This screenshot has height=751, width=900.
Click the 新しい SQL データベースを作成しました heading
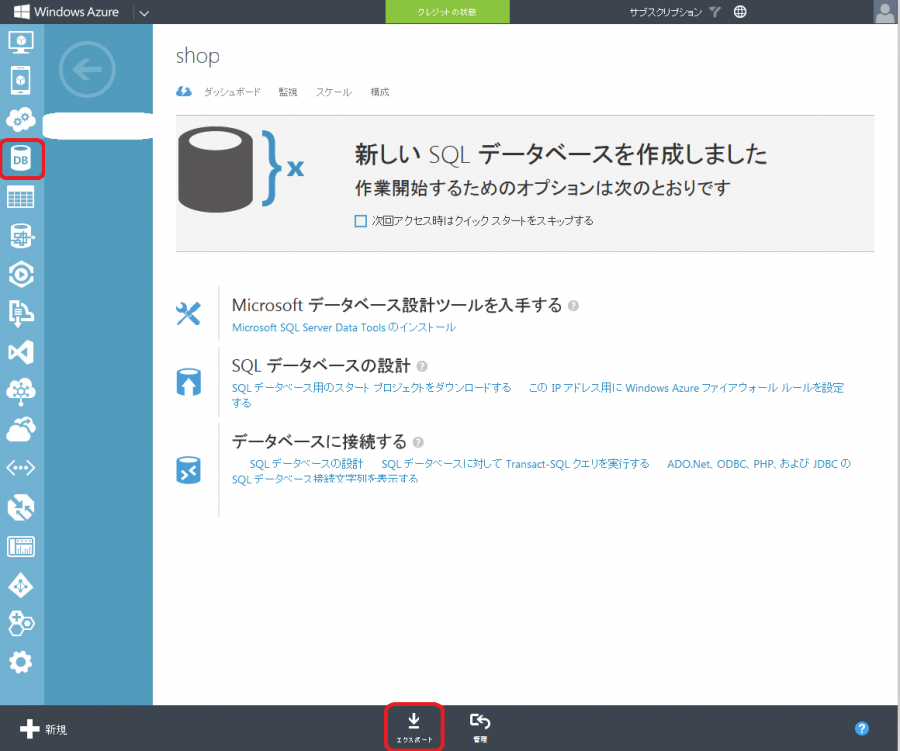pyautogui.click(x=561, y=154)
